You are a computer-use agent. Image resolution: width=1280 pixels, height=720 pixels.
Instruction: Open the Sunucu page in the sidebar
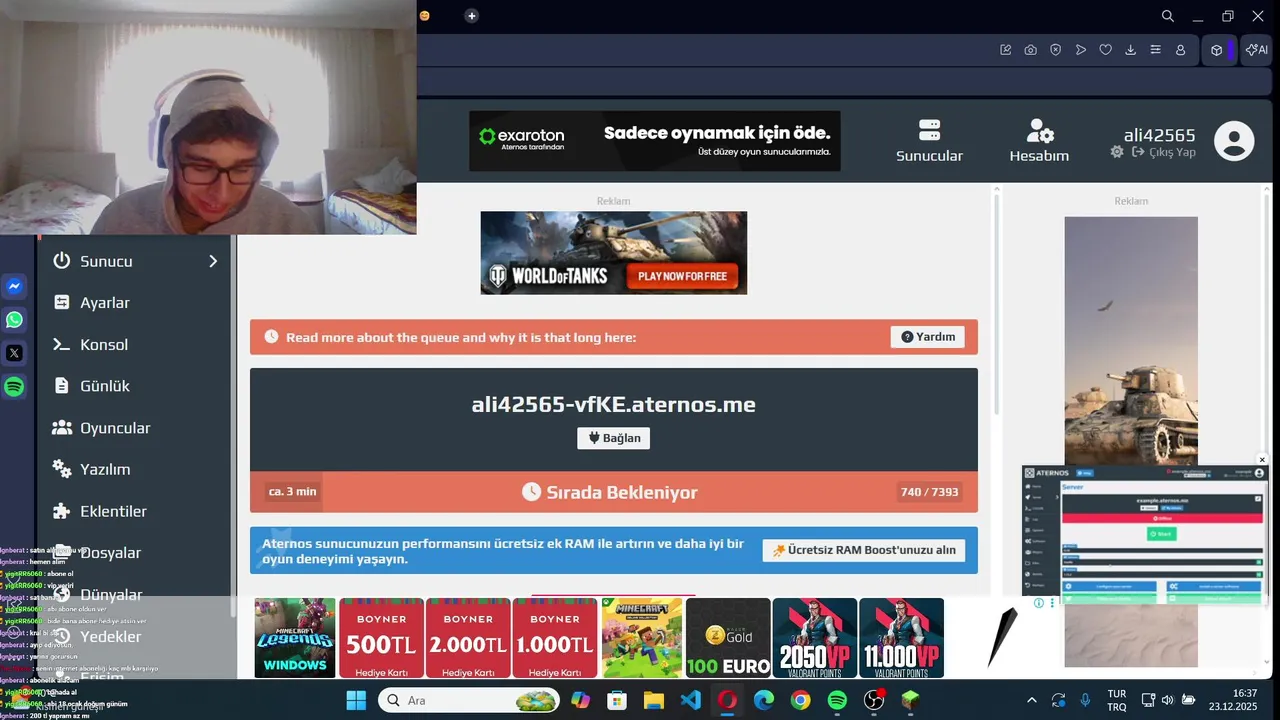(x=134, y=261)
